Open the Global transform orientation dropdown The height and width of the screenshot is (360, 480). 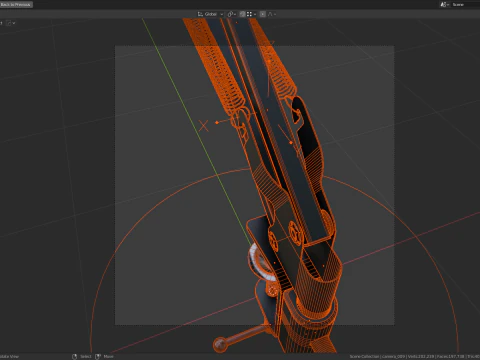(x=210, y=14)
